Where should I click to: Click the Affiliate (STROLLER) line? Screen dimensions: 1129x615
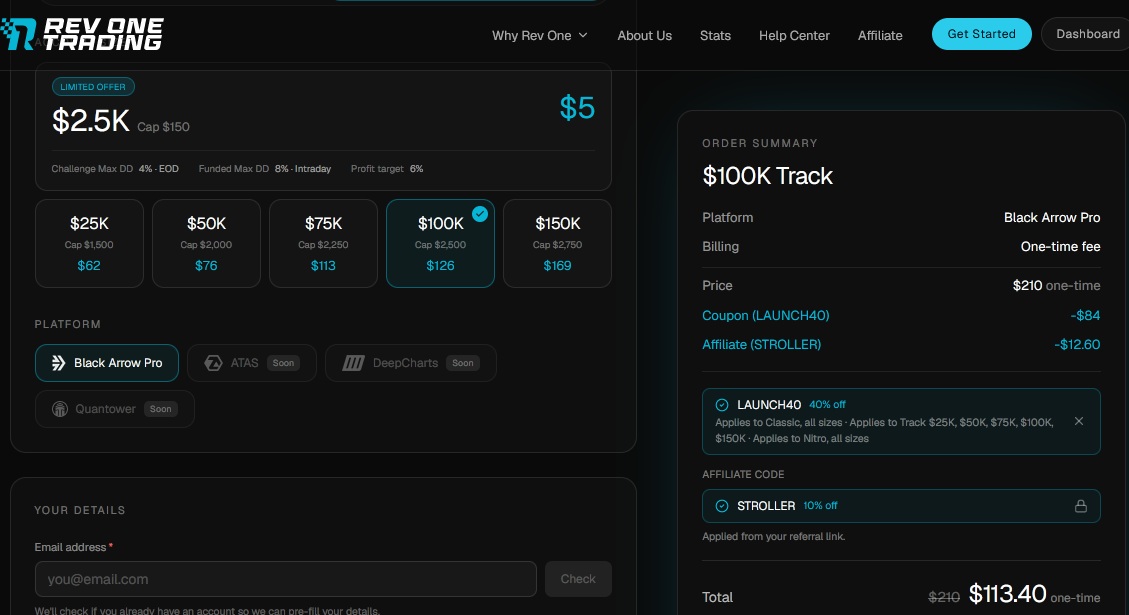tap(761, 344)
